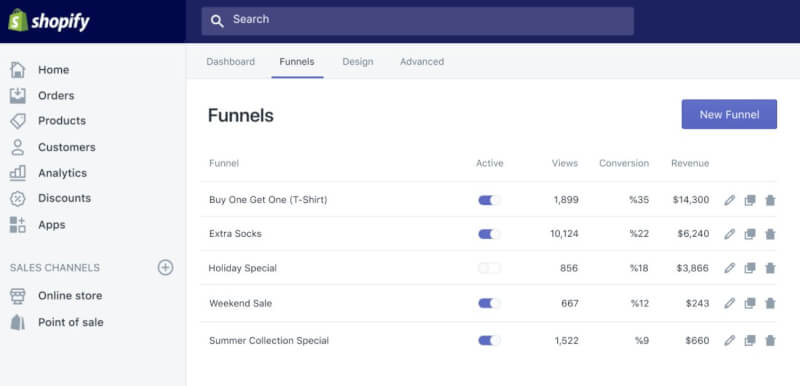Turn off the Weekend Sale toggle

pyautogui.click(x=489, y=303)
